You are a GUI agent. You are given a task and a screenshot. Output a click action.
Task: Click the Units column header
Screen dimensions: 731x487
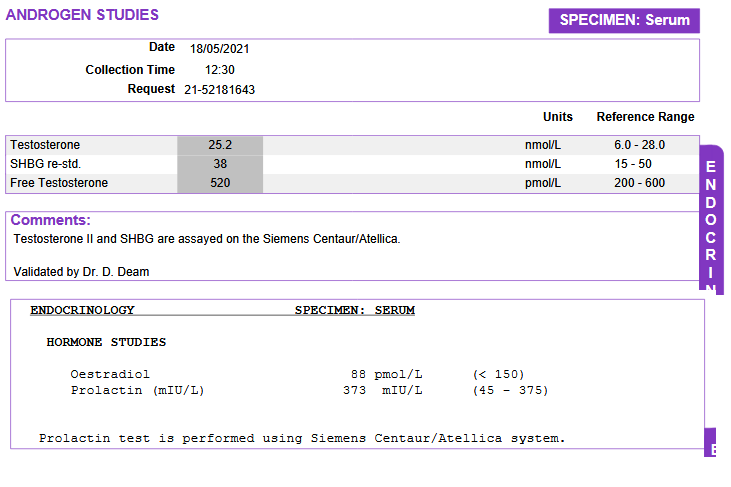[558, 117]
